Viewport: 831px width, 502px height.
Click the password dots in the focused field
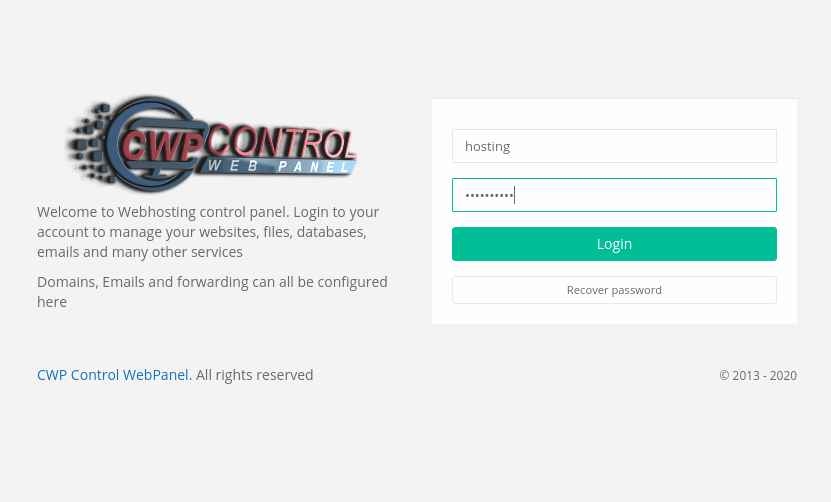pos(489,196)
